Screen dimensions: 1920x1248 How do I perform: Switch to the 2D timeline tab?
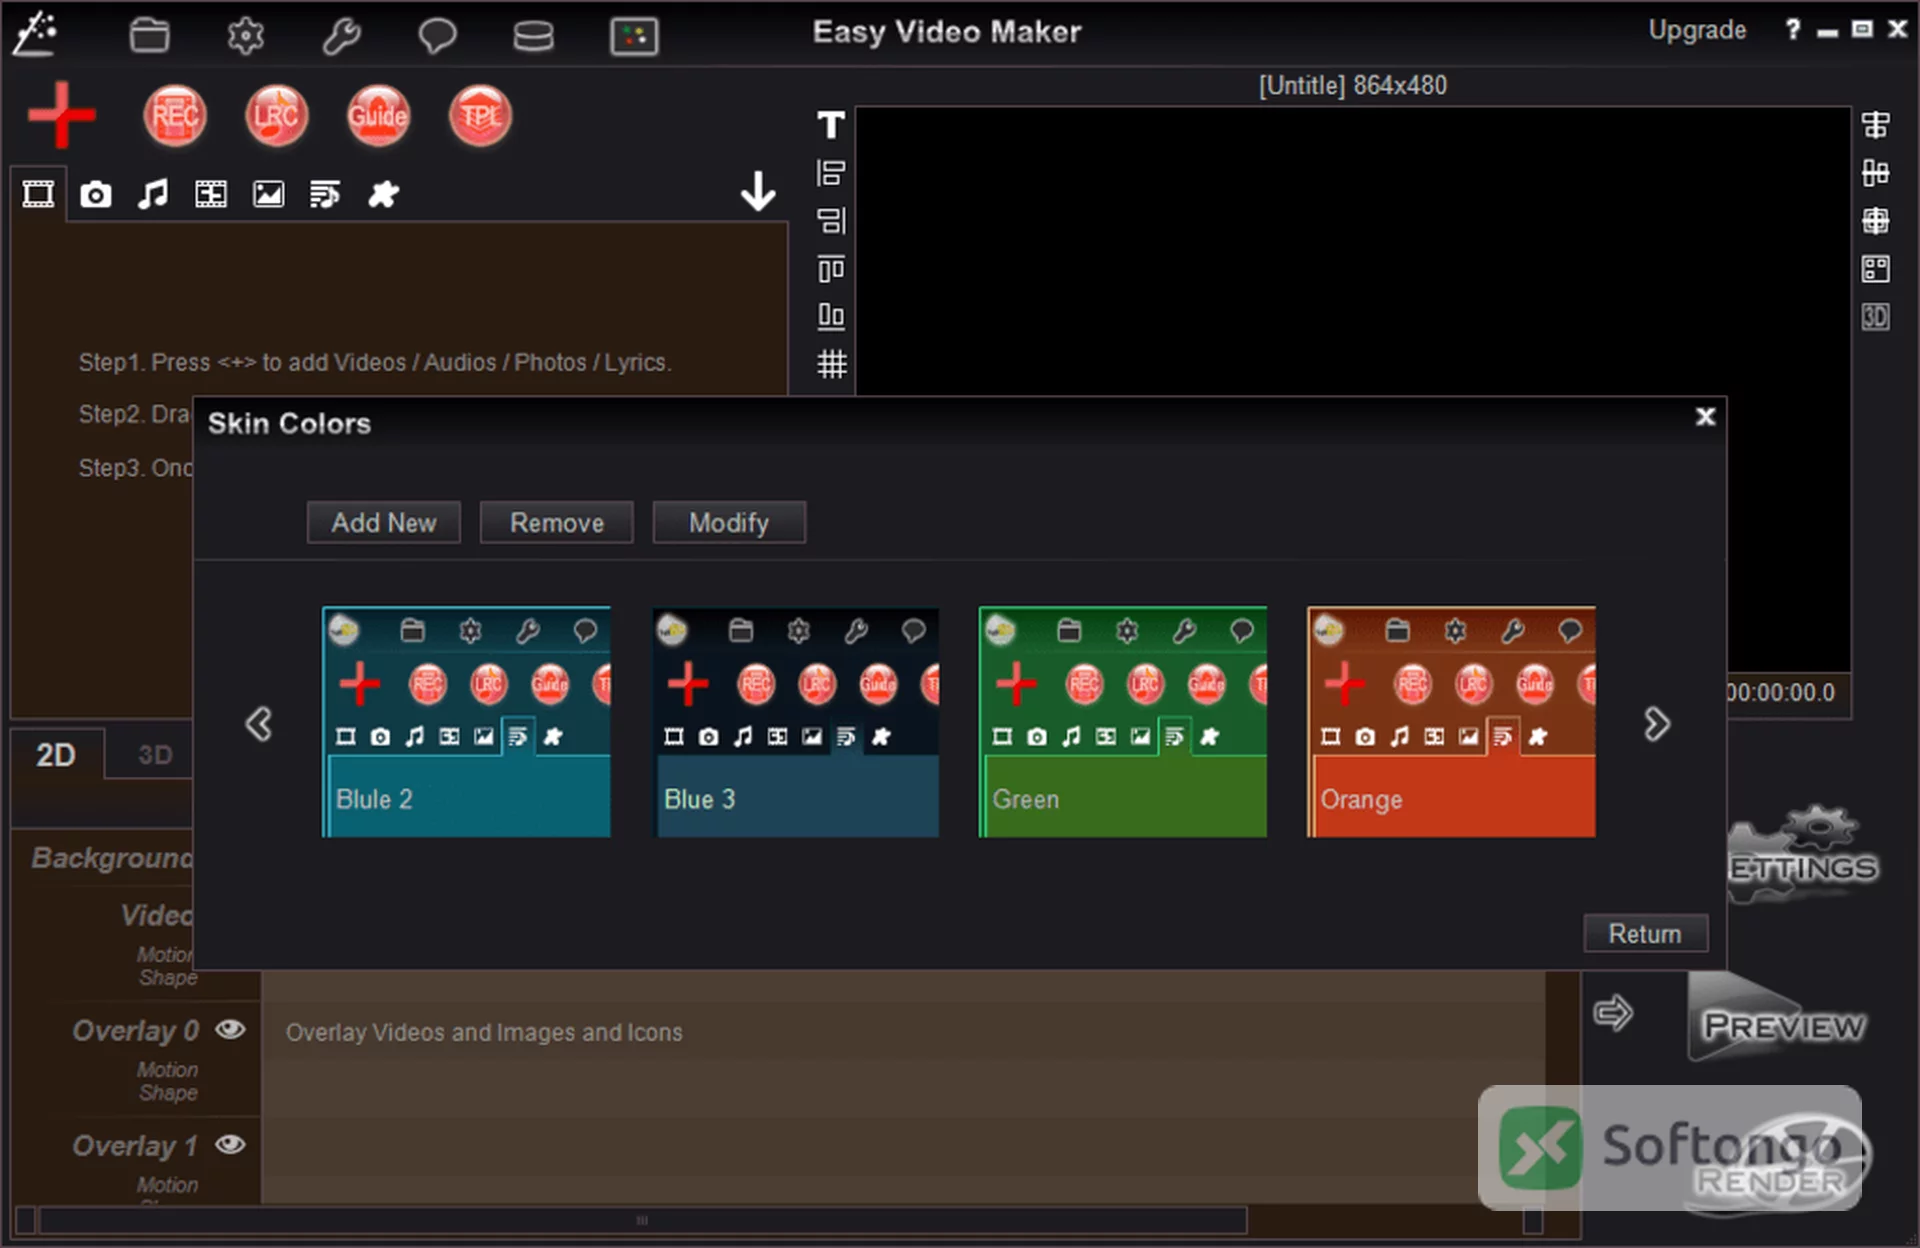click(x=56, y=754)
